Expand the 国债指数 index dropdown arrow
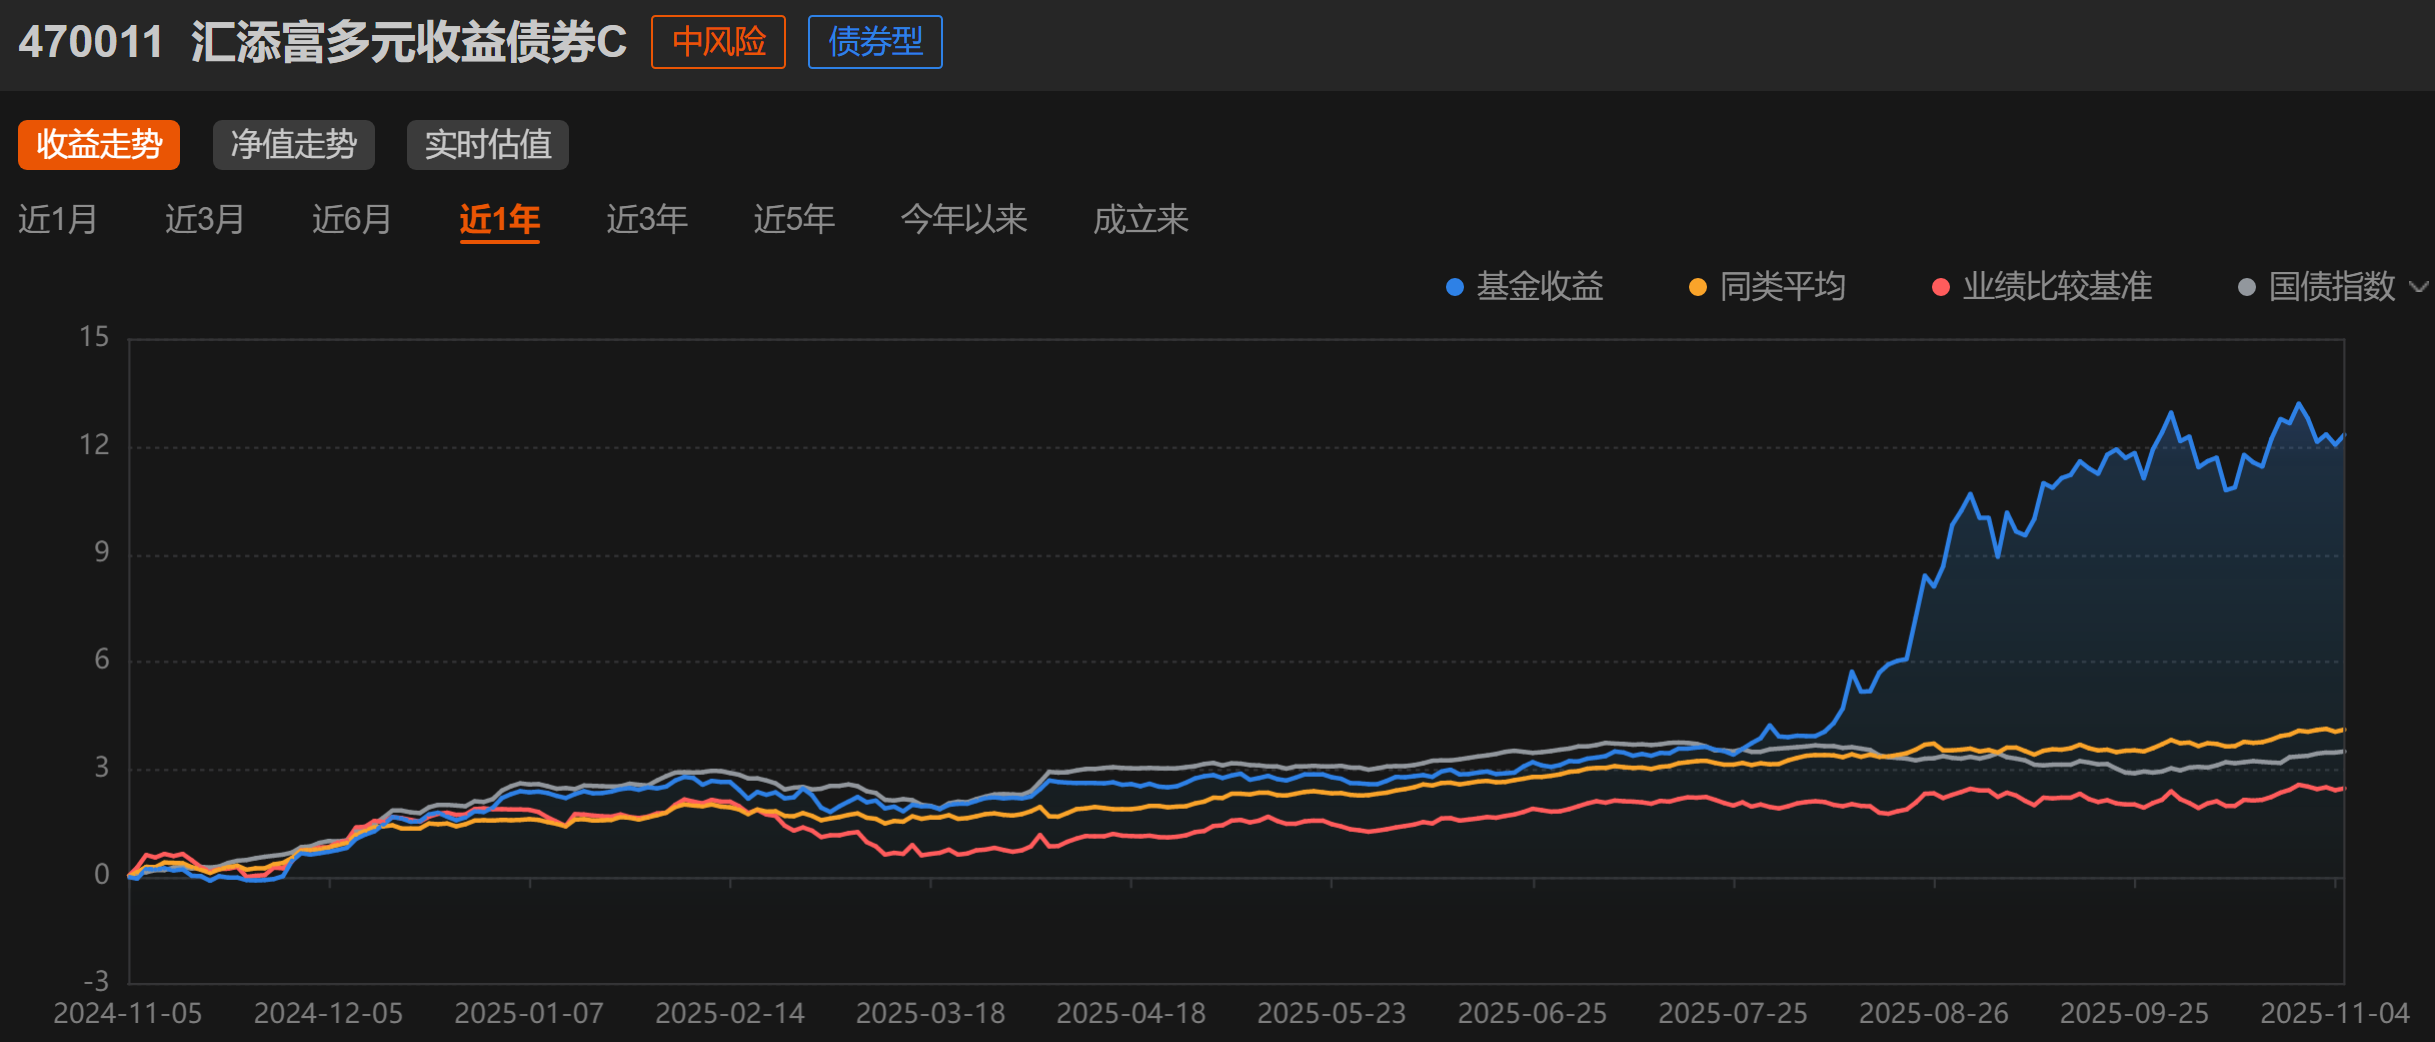The image size is (2435, 1042). coord(2419,288)
